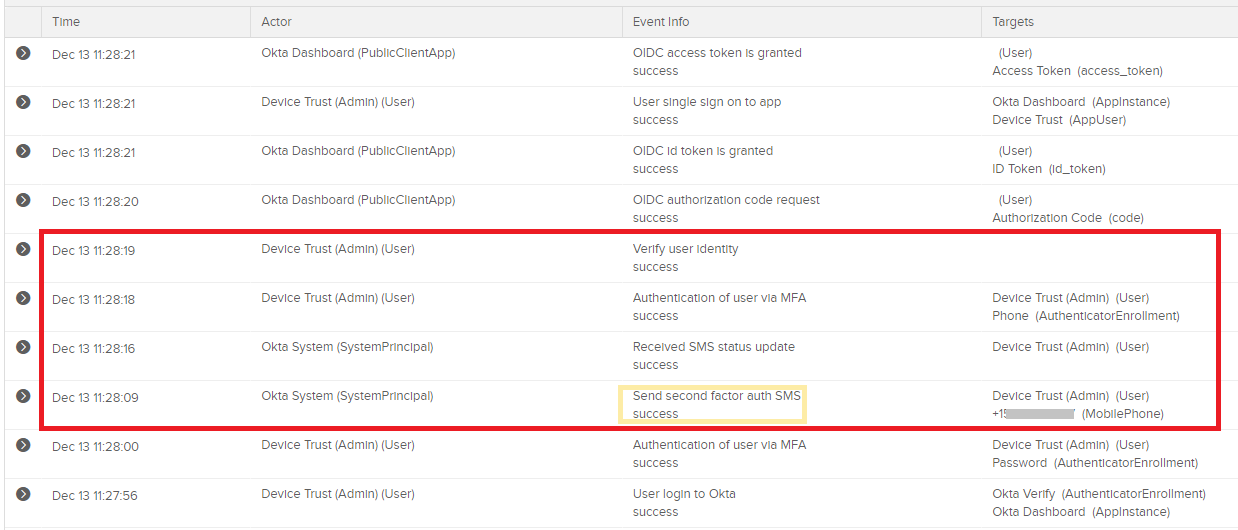This screenshot has width=1238, height=530.
Task: Click 'Okta Dashboard (AppInstance)' target in login row
Action: [1081, 512]
